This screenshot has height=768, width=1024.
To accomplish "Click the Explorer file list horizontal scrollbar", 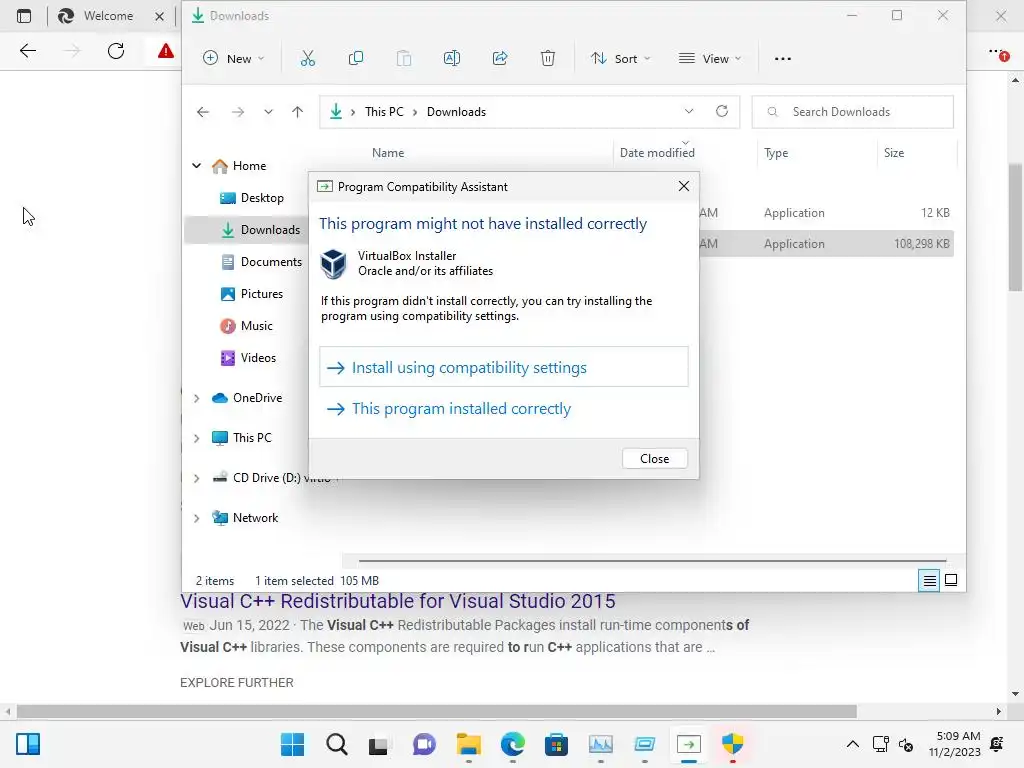I will [652, 560].
